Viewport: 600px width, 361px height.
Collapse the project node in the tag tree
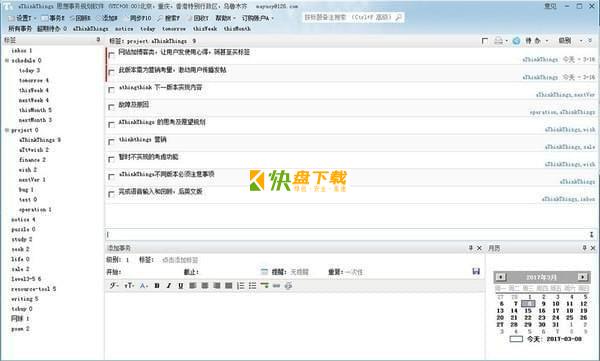(x=7, y=130)
